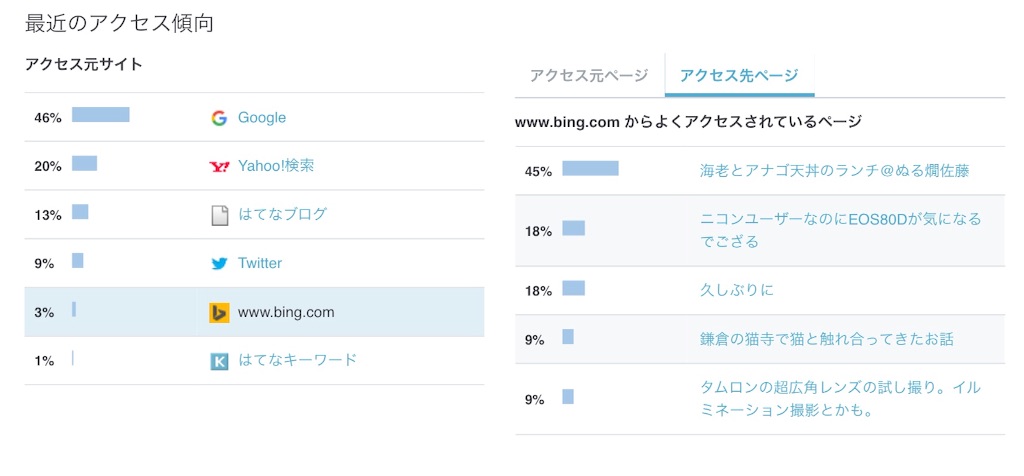1024x476 pixels.
Task: Select the アクセス先ページ tab
Action: (739, 76)
